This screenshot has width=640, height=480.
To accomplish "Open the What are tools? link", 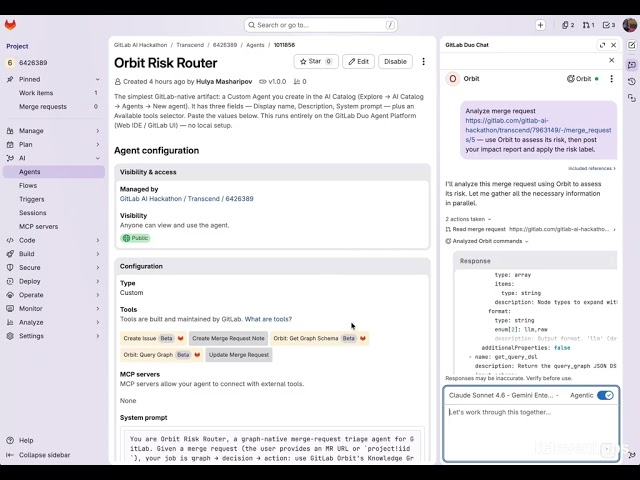I will [x=268, y=319].
